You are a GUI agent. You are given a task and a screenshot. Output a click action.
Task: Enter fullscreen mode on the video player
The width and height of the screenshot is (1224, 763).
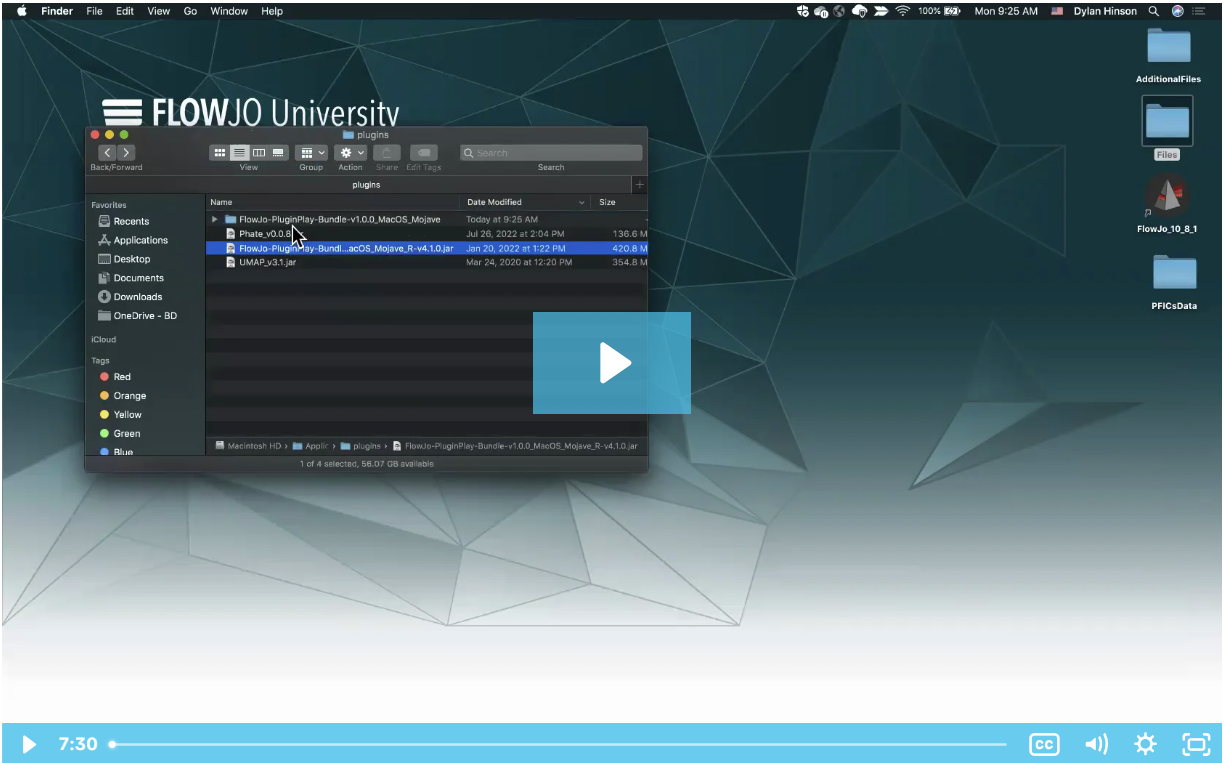[x=1196, y=744]
